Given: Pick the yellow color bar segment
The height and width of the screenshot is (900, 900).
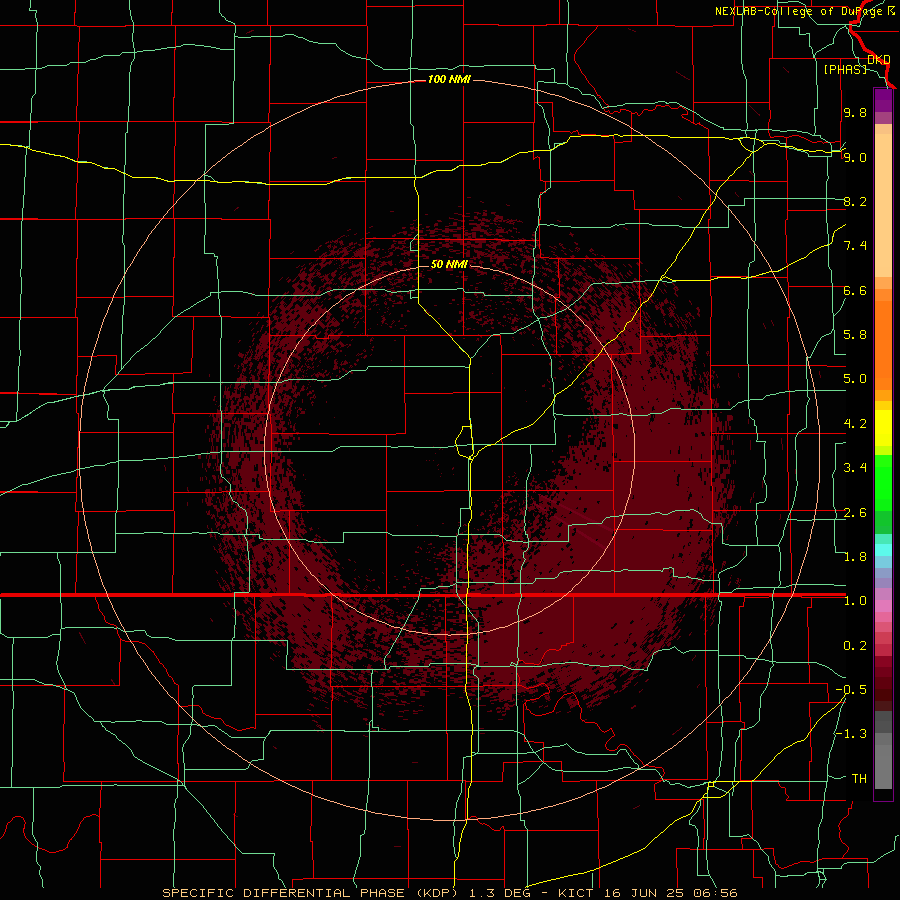Looking at the screenshot, I should point(883,428).
